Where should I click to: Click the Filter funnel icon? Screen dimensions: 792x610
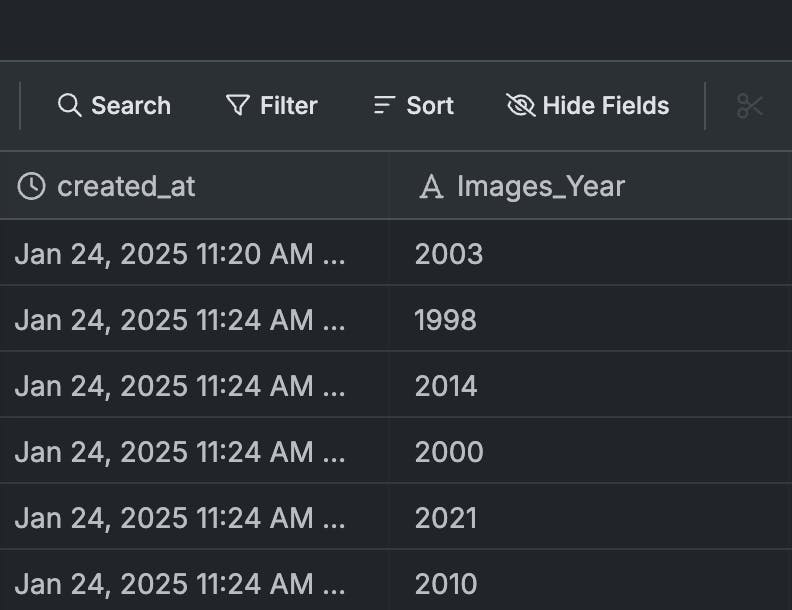(237, 105)
